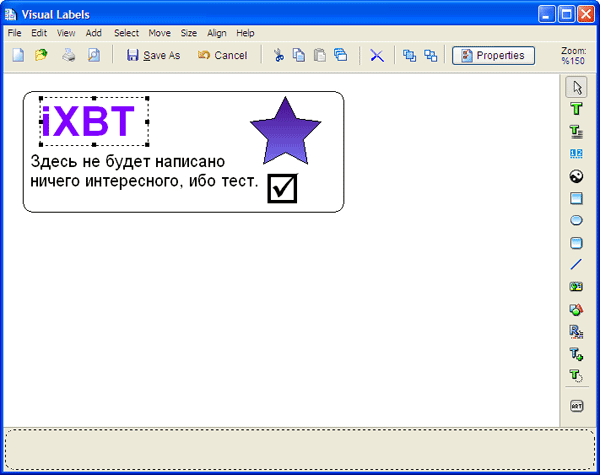Open an existing label file

(x=41, y=55)
